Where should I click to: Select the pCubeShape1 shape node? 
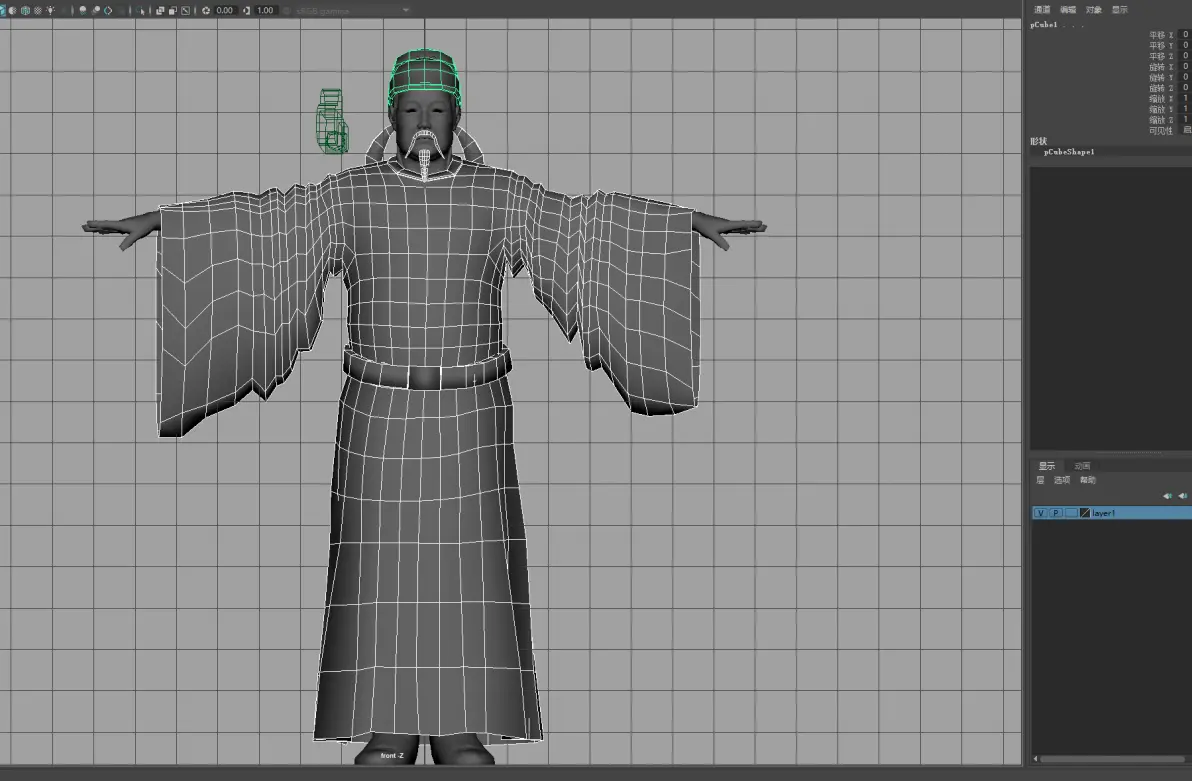[x=1069, y=152]
